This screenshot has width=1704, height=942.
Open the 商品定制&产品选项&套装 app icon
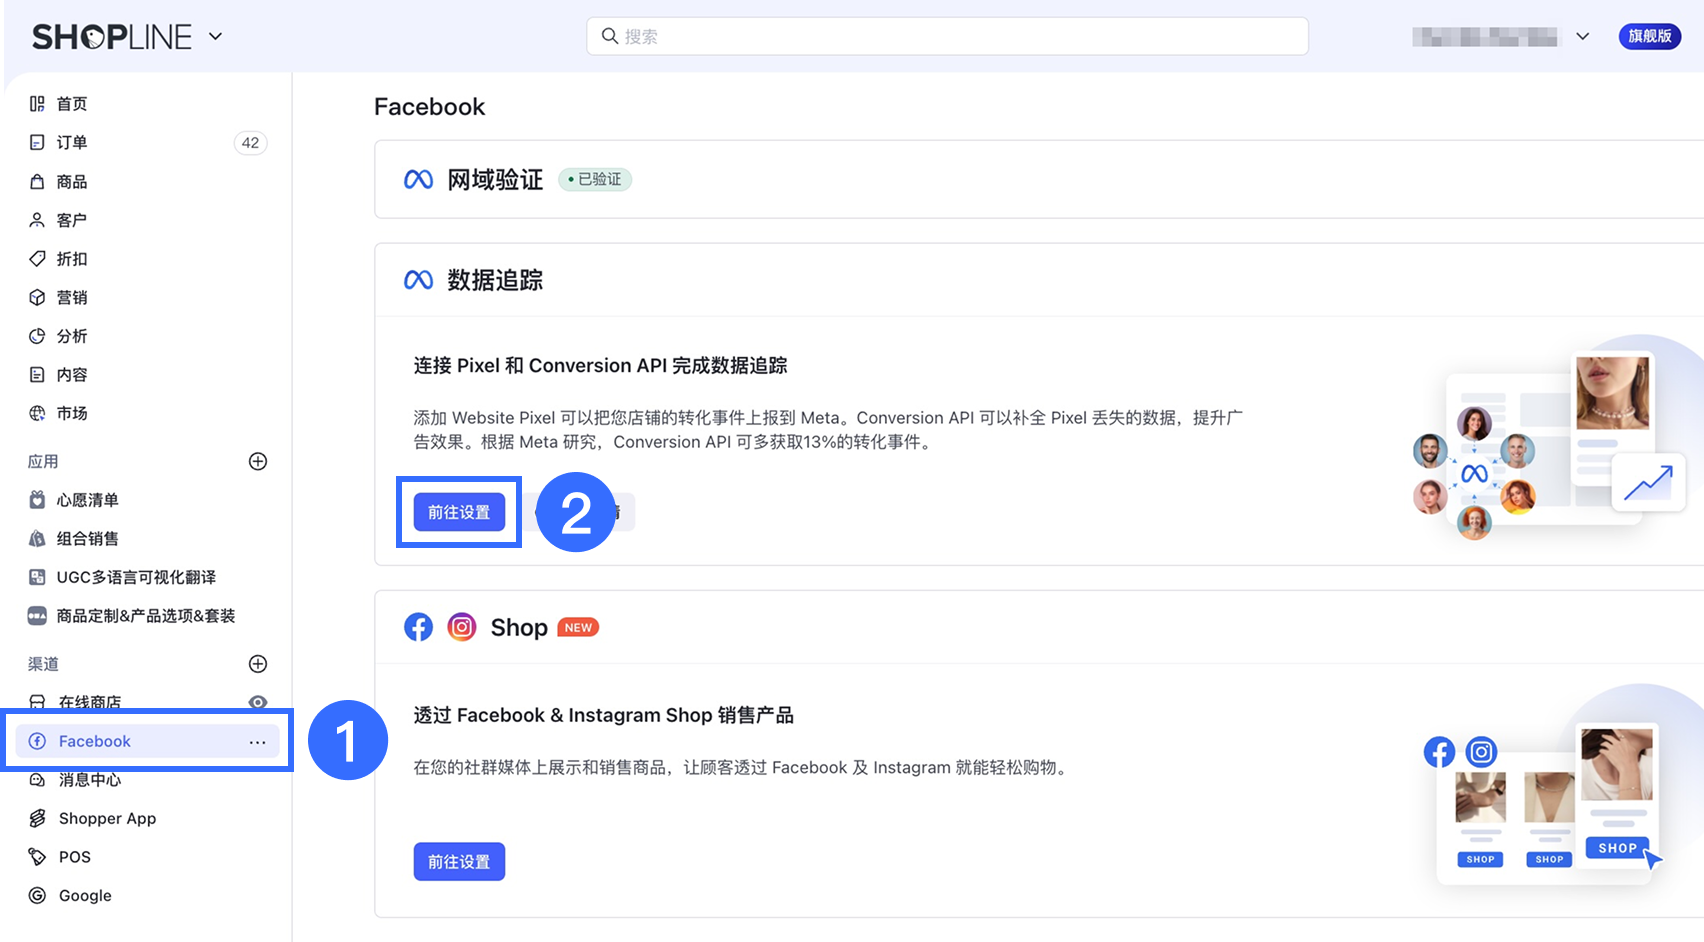pos(37,616)
